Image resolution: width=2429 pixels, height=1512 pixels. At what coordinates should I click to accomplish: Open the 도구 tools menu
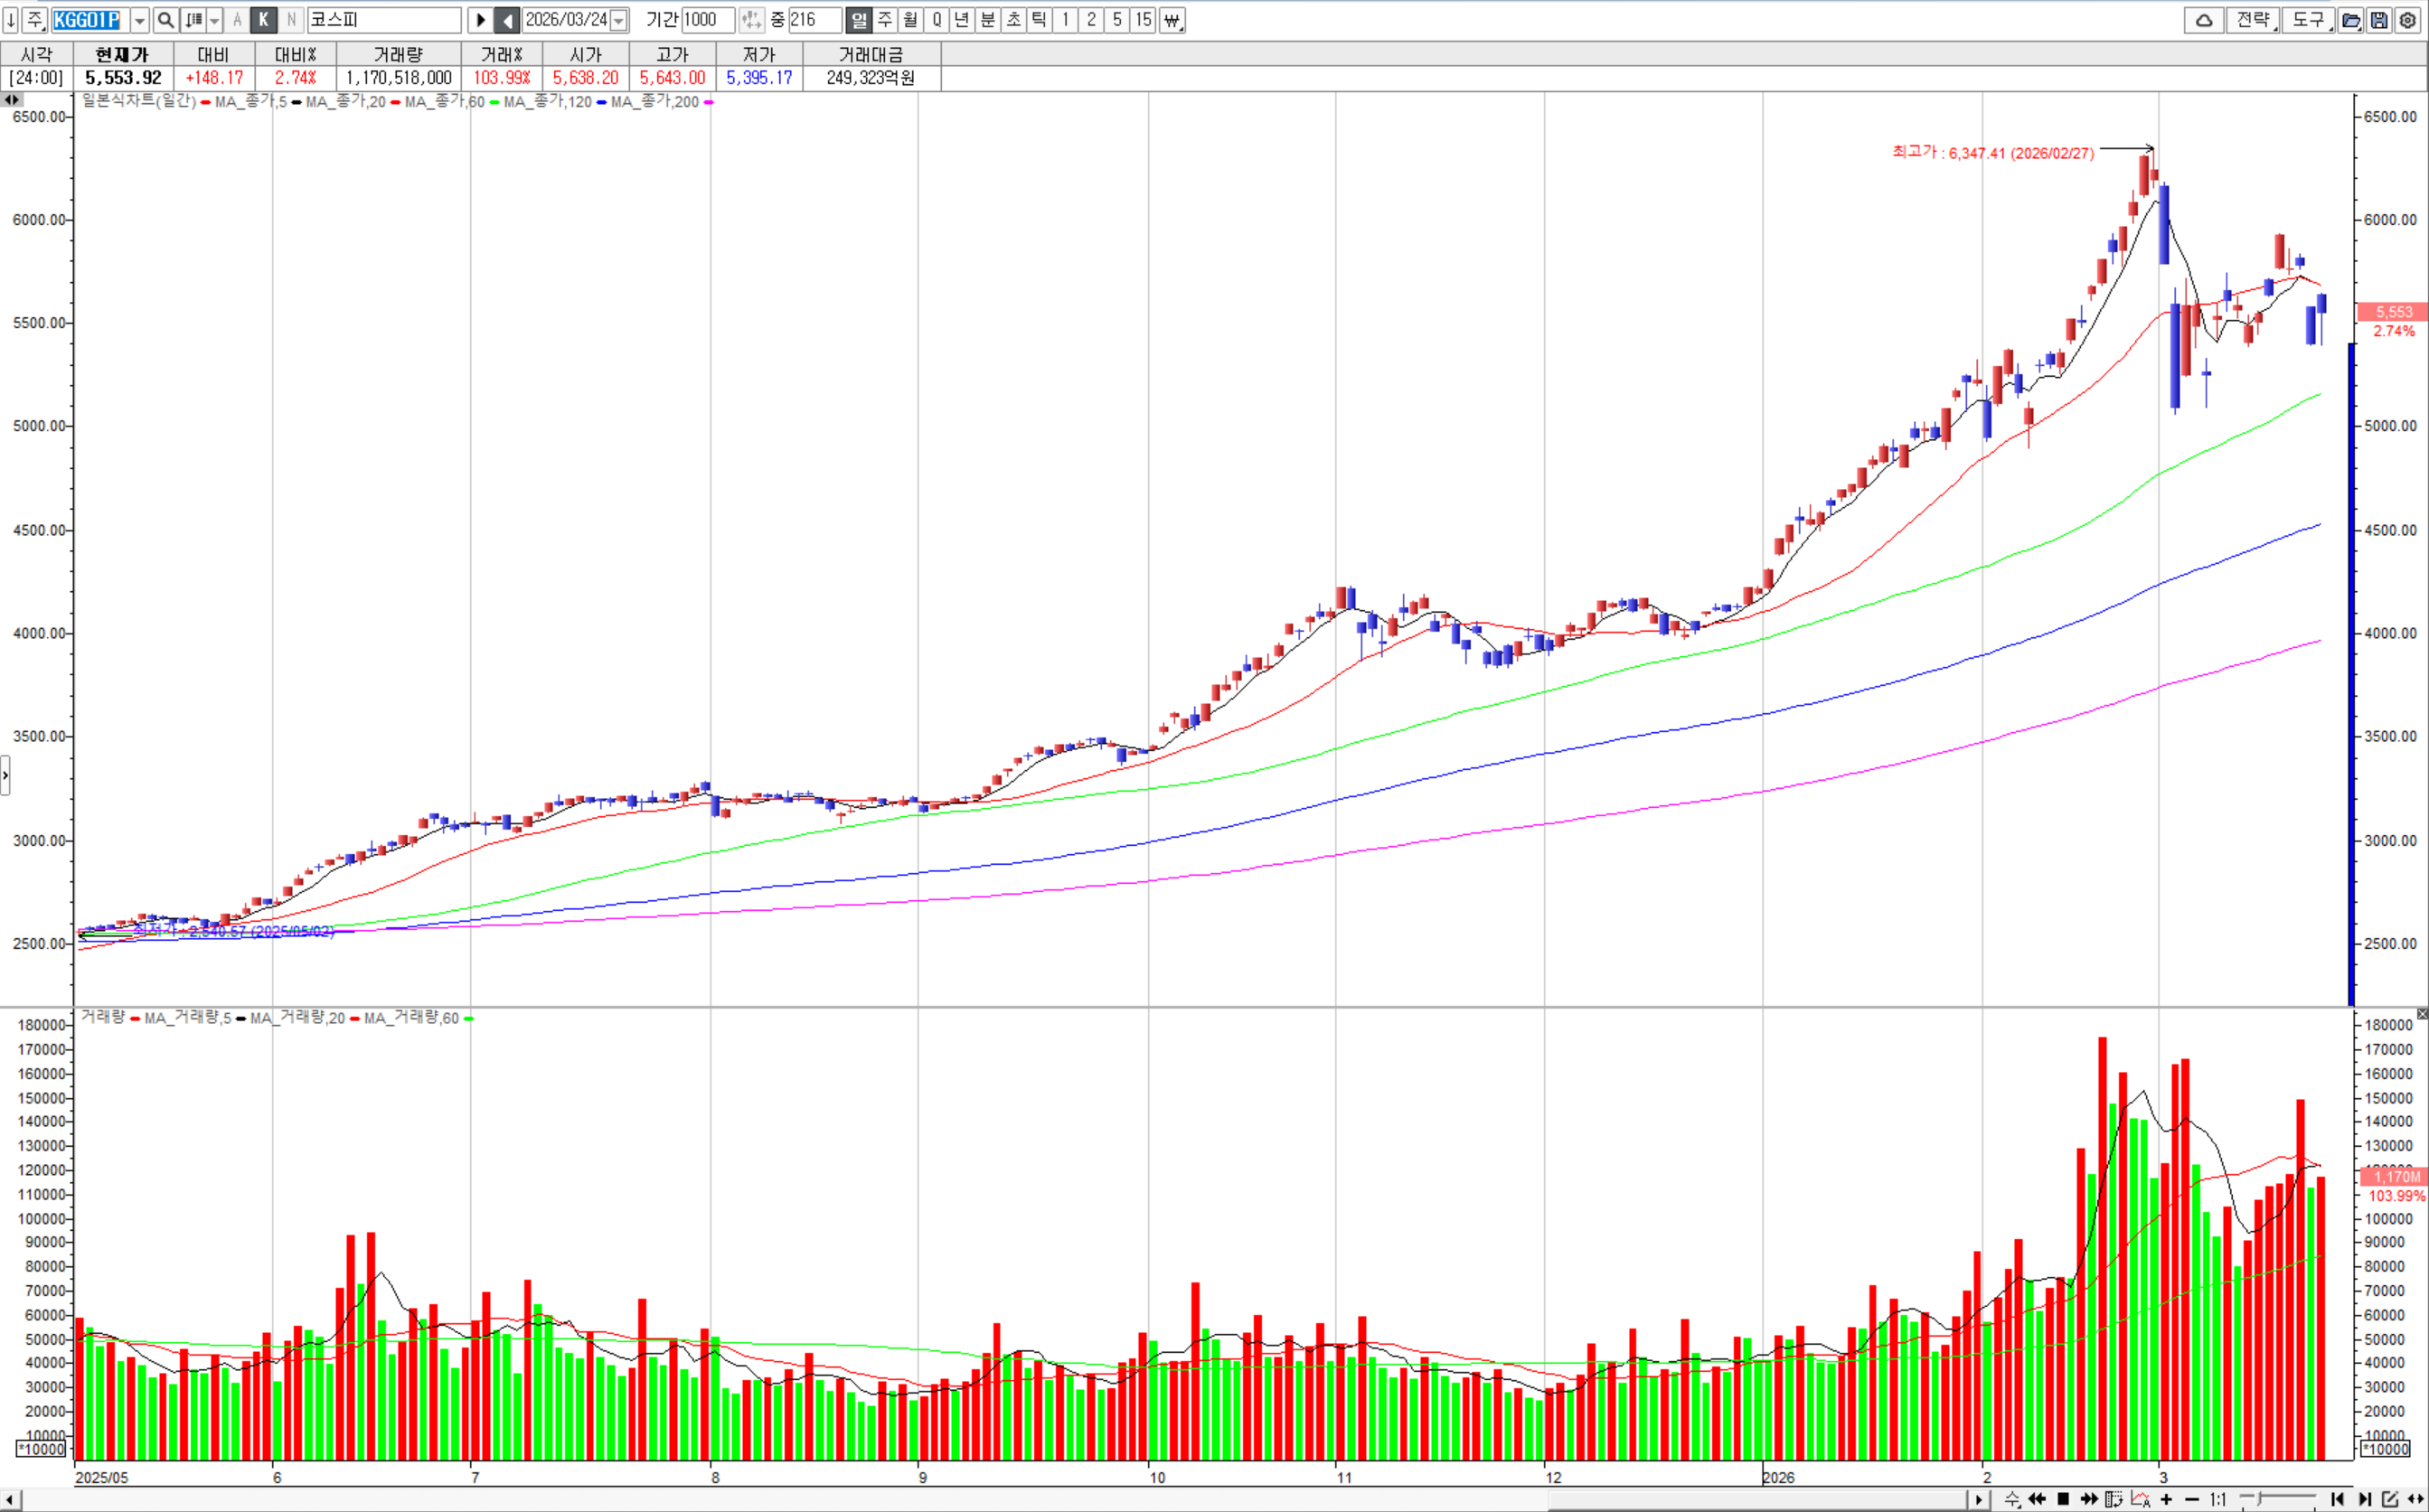pyautogui.click(x=2309, y=20)
